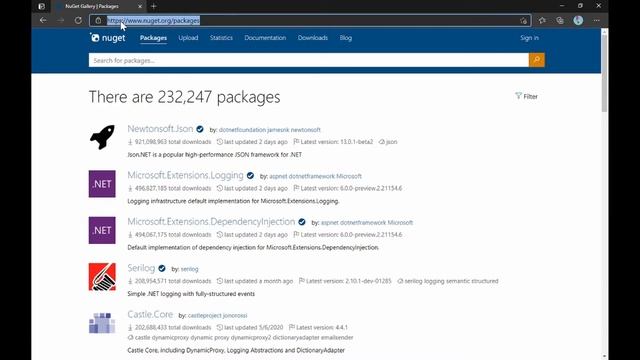Open the Statistics nav item

point(221,38)
